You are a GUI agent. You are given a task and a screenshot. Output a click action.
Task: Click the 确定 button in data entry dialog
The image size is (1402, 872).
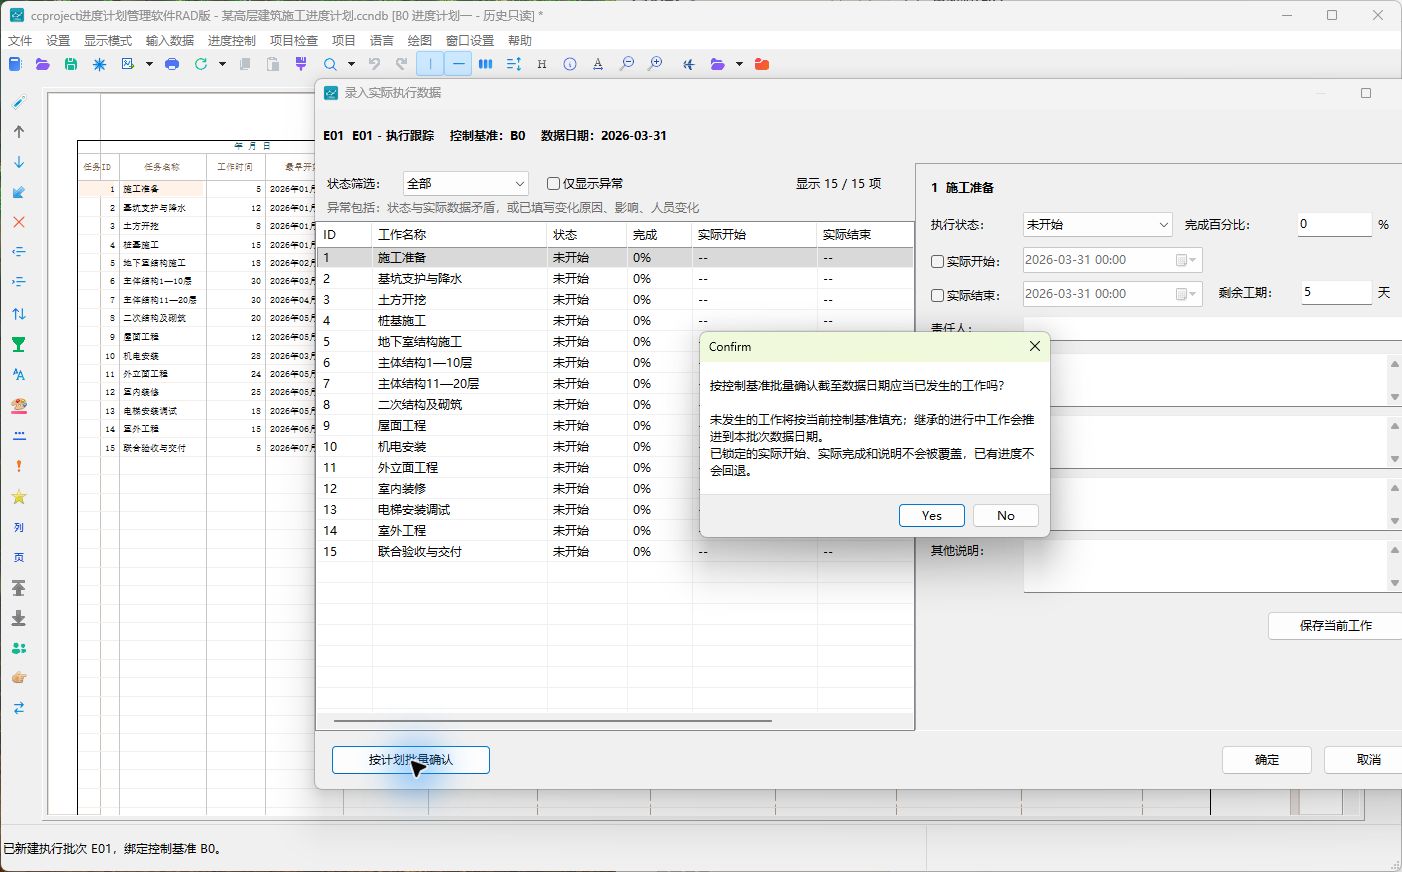tap(1267, 760)
